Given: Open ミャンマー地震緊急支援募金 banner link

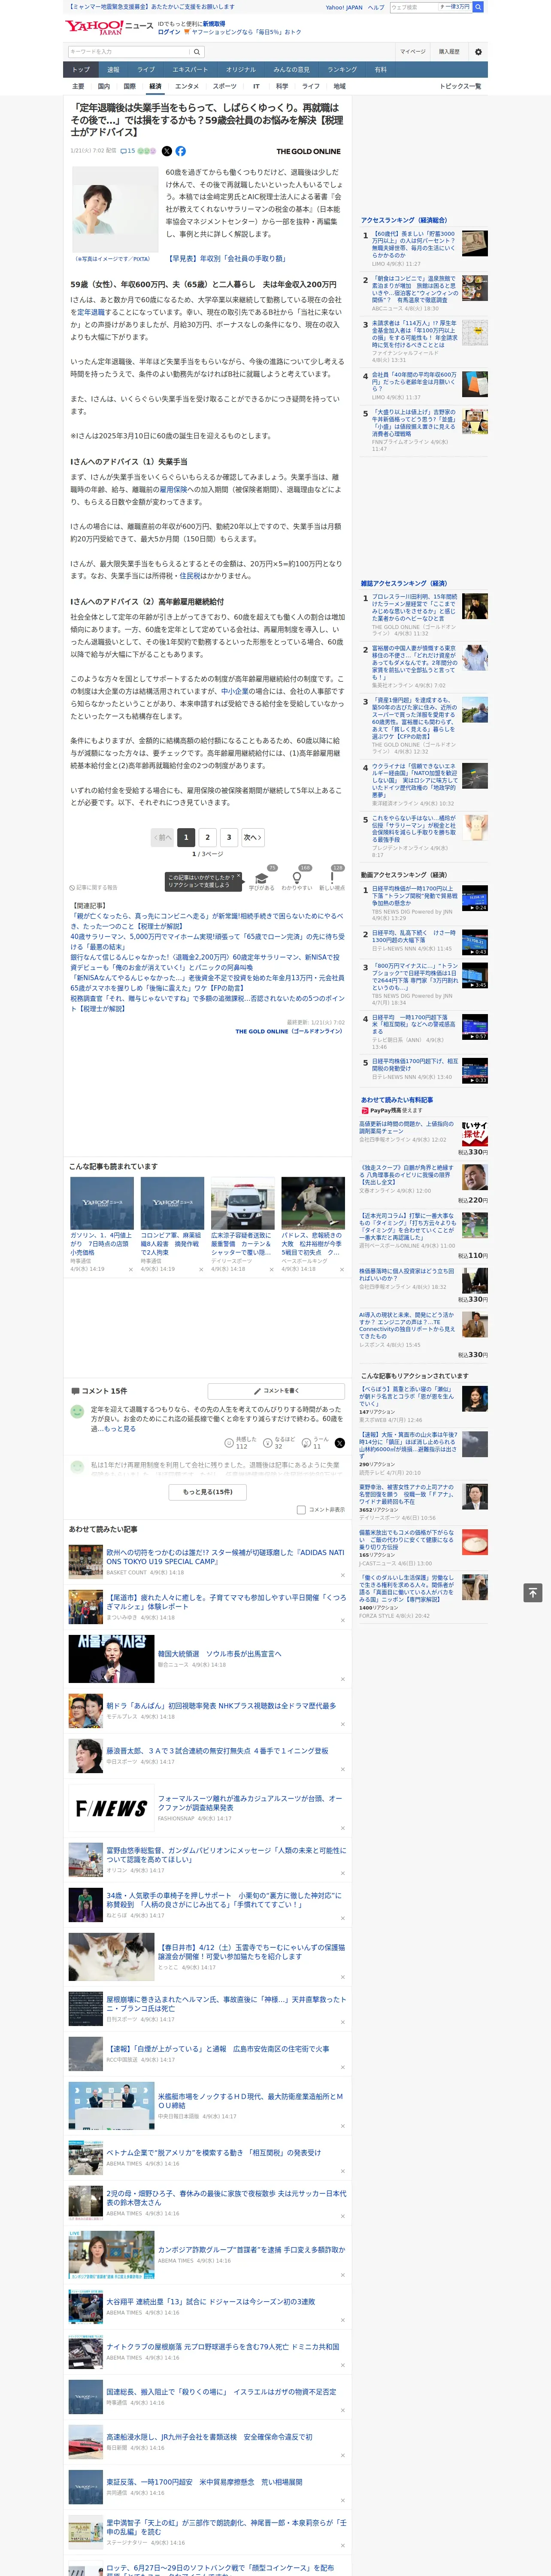Looking at the screenshot, I should 151,7.
